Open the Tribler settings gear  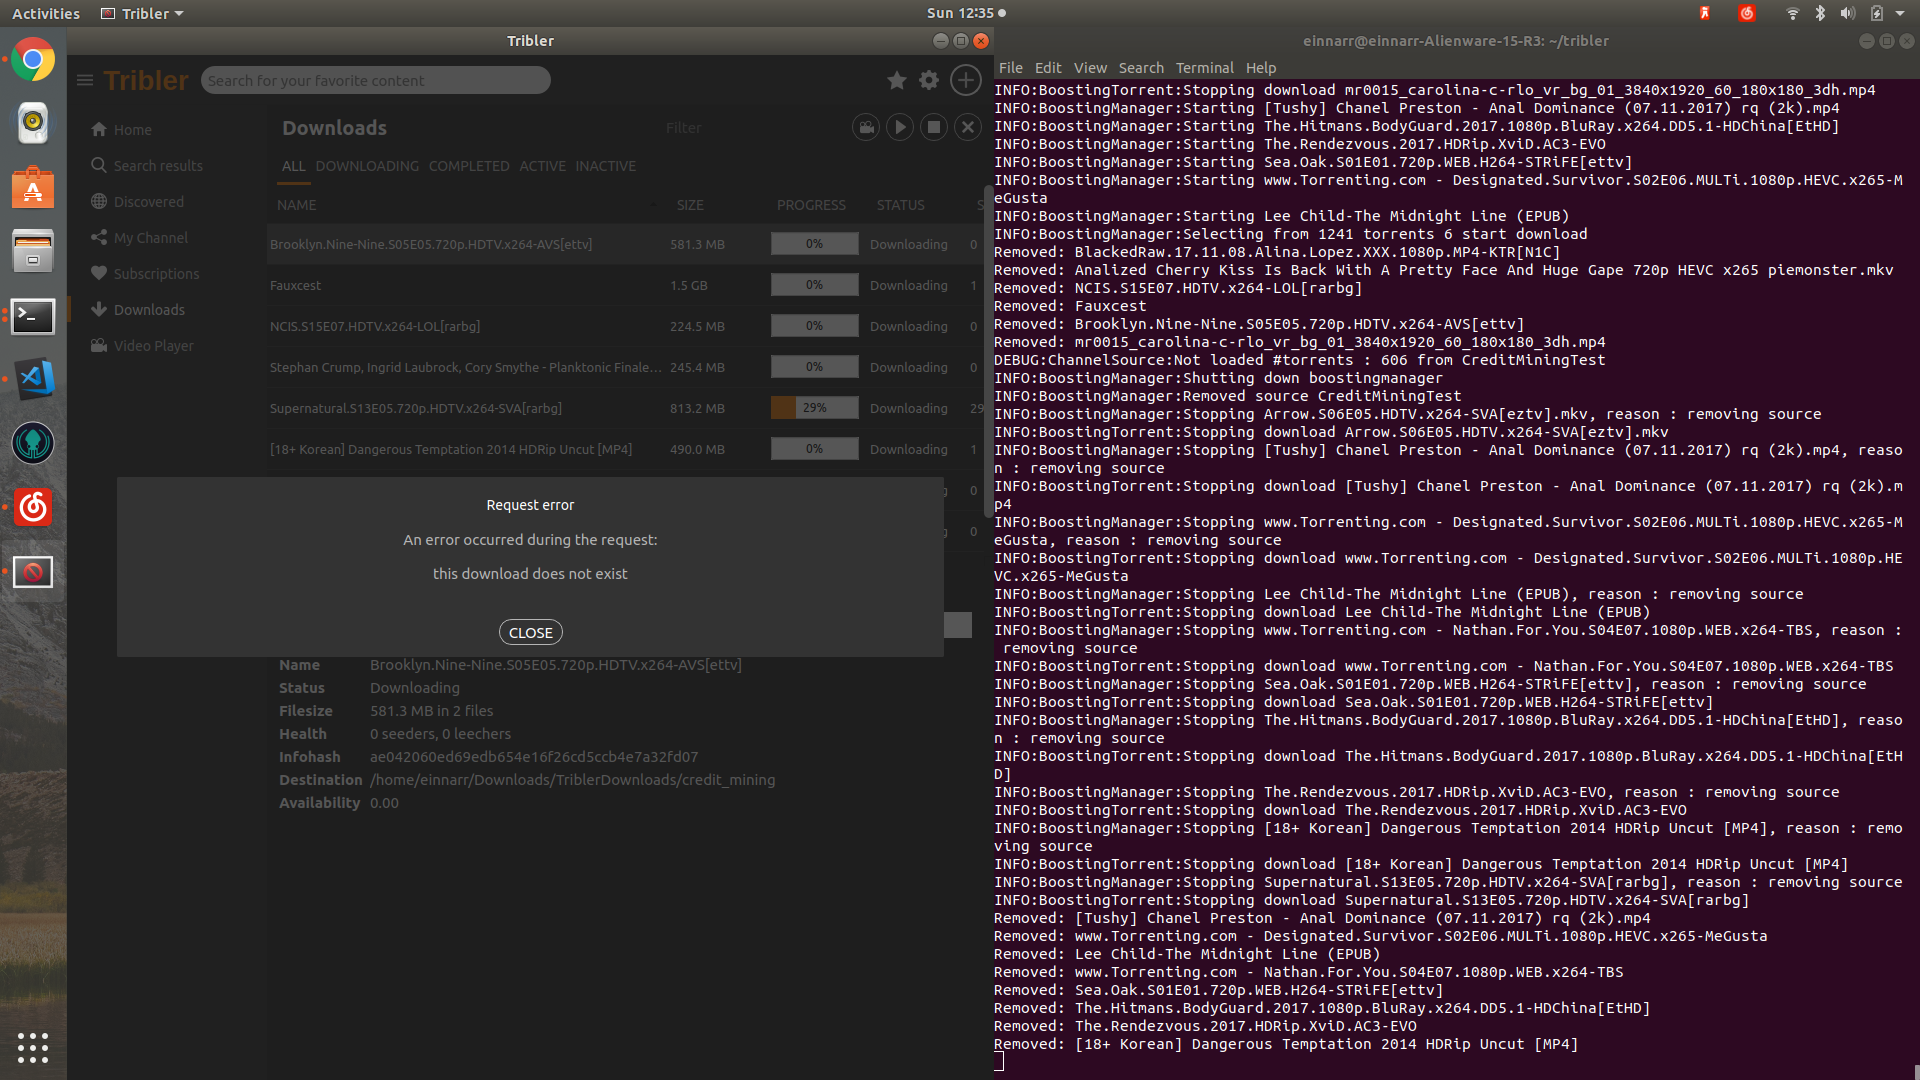pos(928,80)
